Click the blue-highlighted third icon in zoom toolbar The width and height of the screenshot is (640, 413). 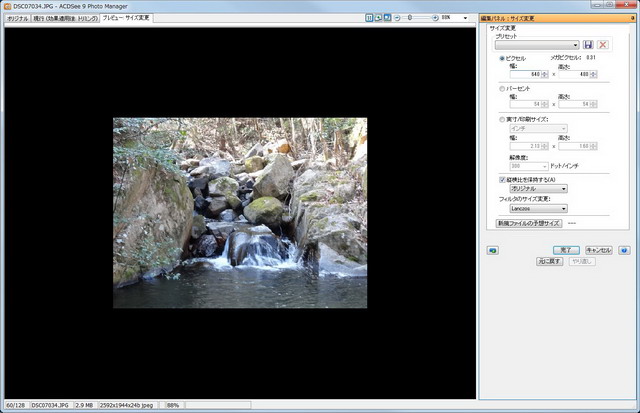(x=387, y=18)
